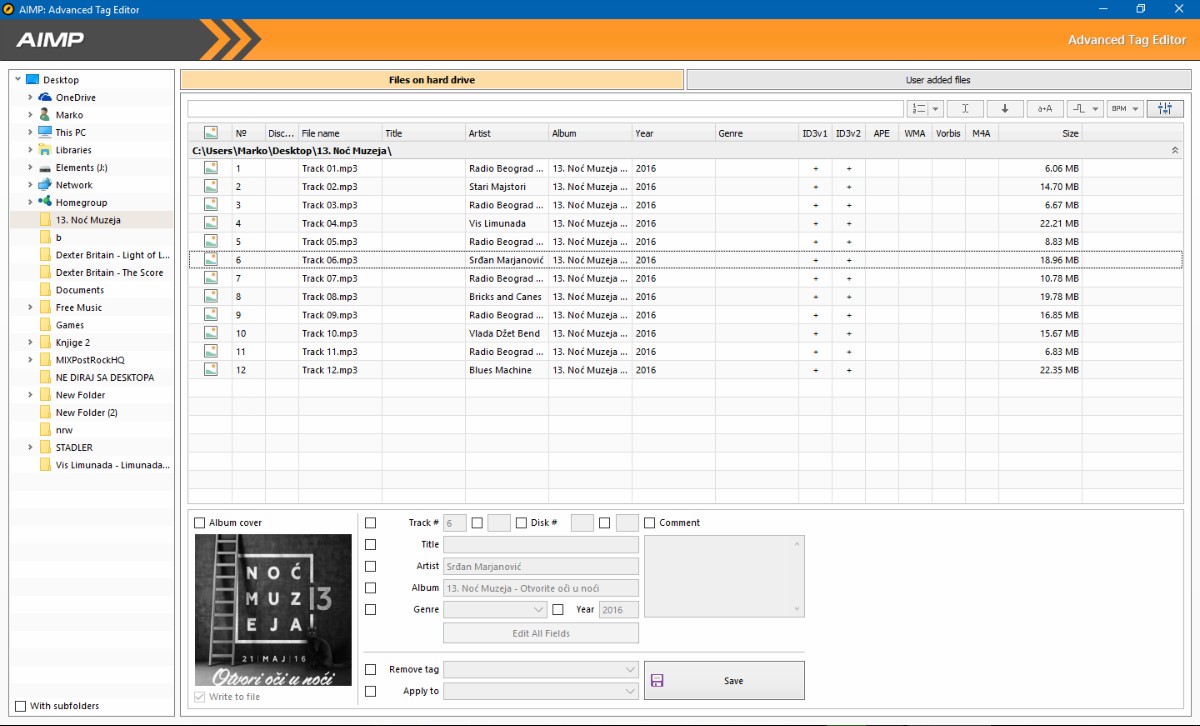1200x726 pixels.
Task: Tick the Remove tag checkbox
Action: coord(371,669)
